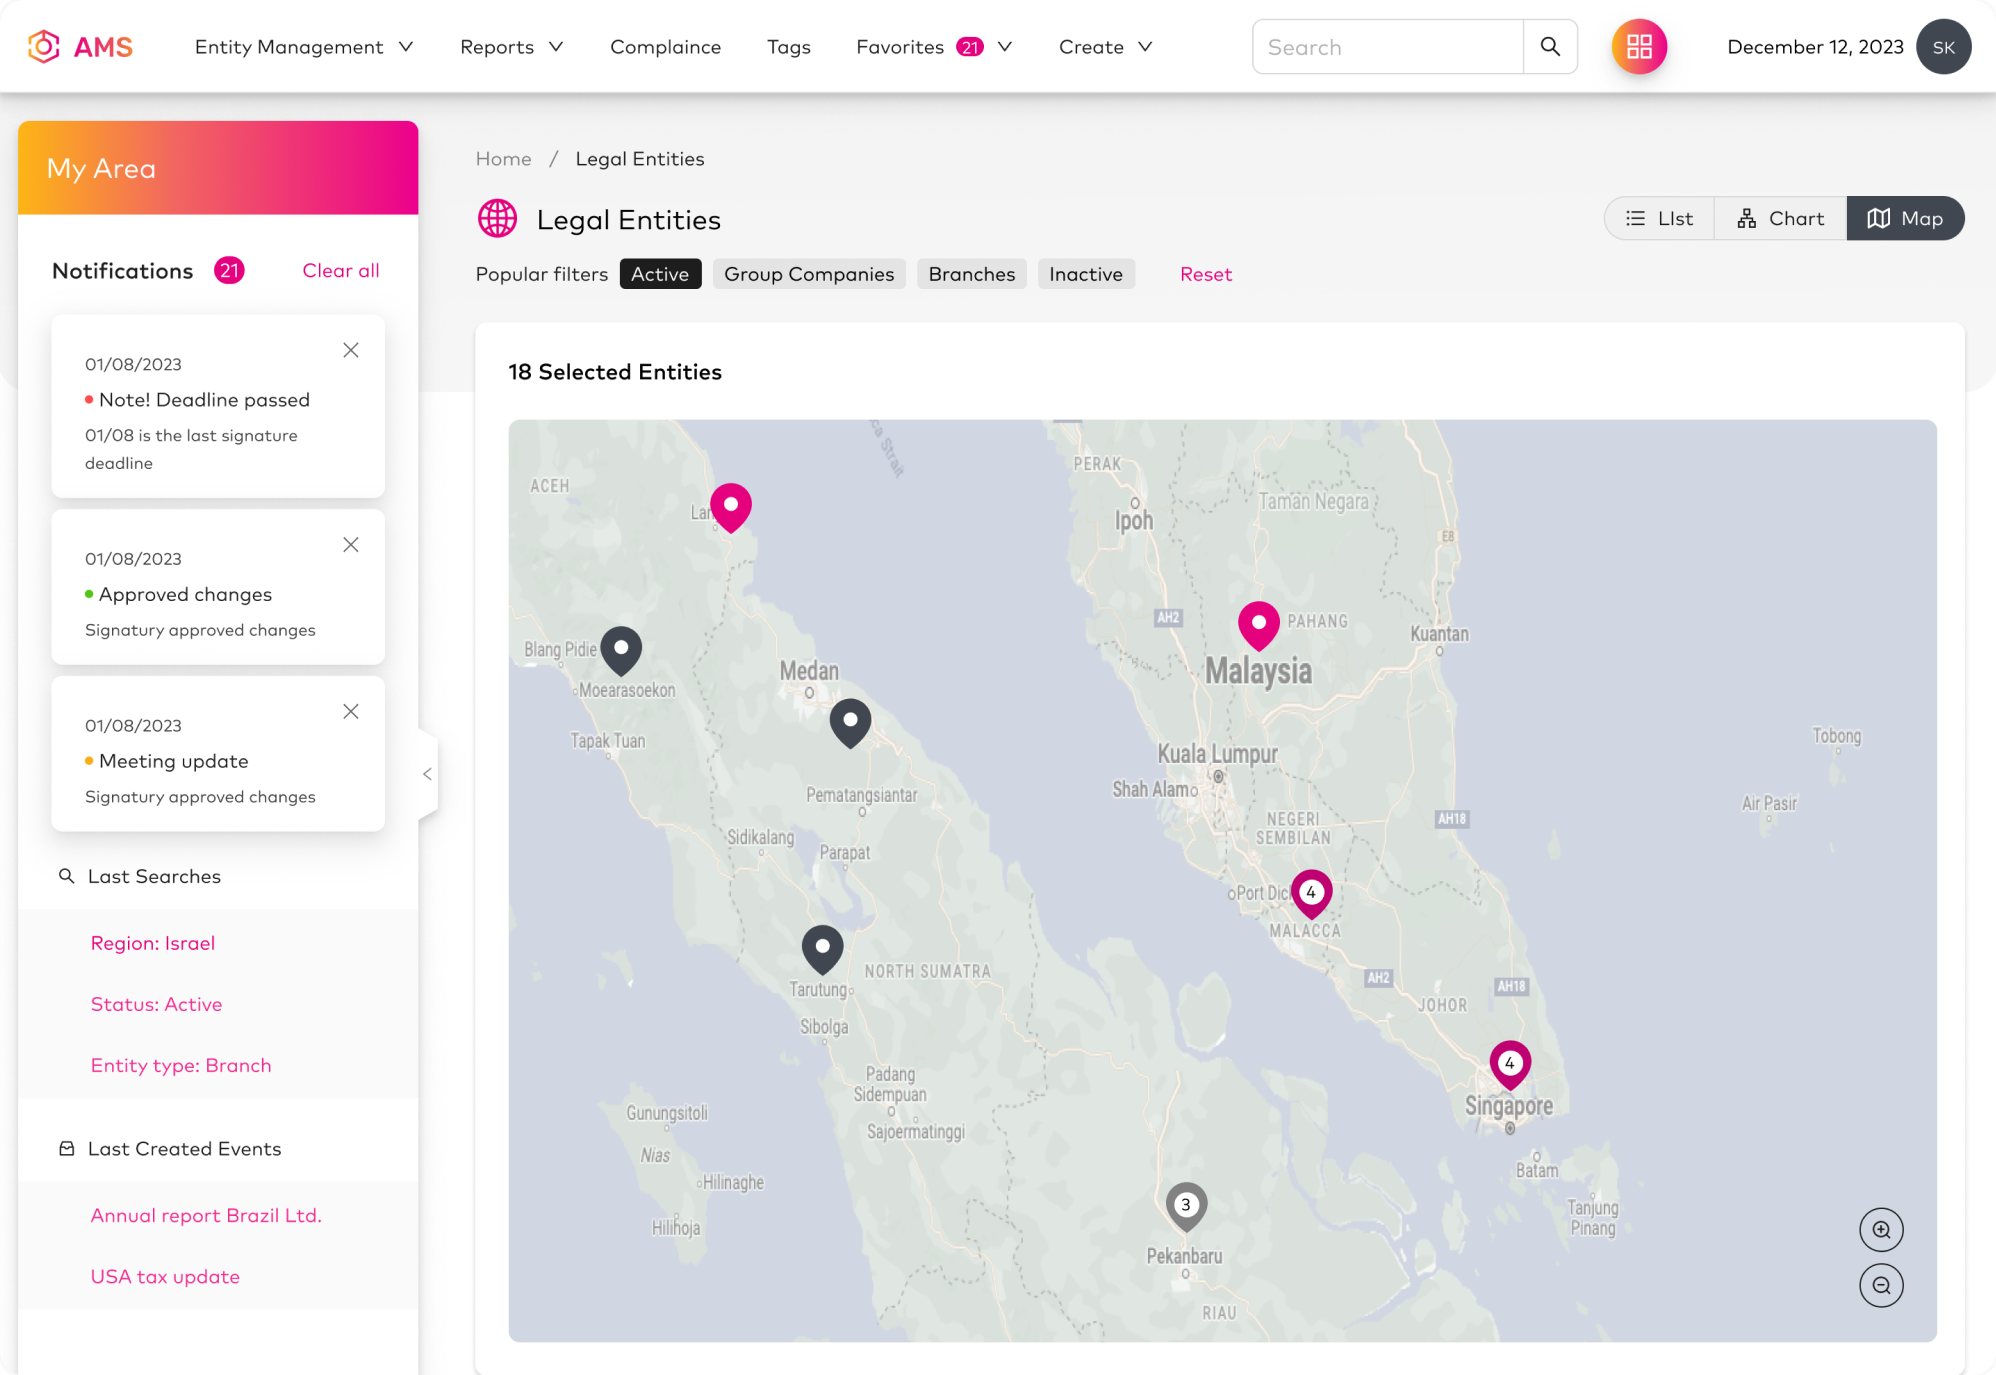This screenshot has height=1375, width=1996.
Task: Open USA tax update event
Action: tap(165, 1276)
